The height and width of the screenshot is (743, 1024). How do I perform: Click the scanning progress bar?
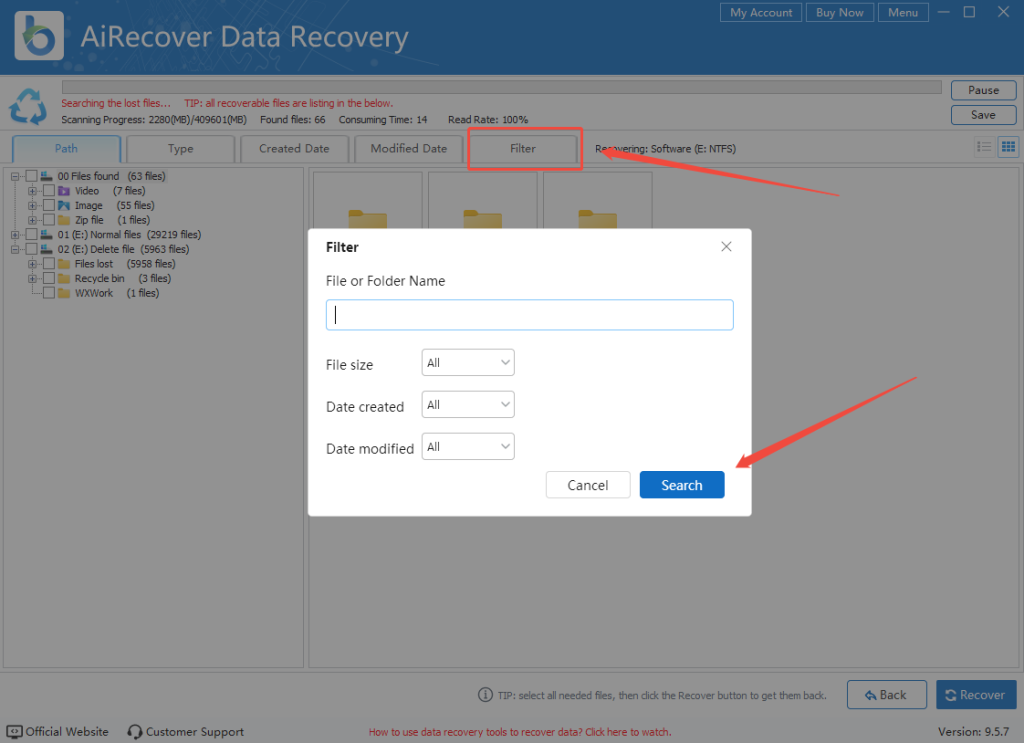(x=500, y=86)
